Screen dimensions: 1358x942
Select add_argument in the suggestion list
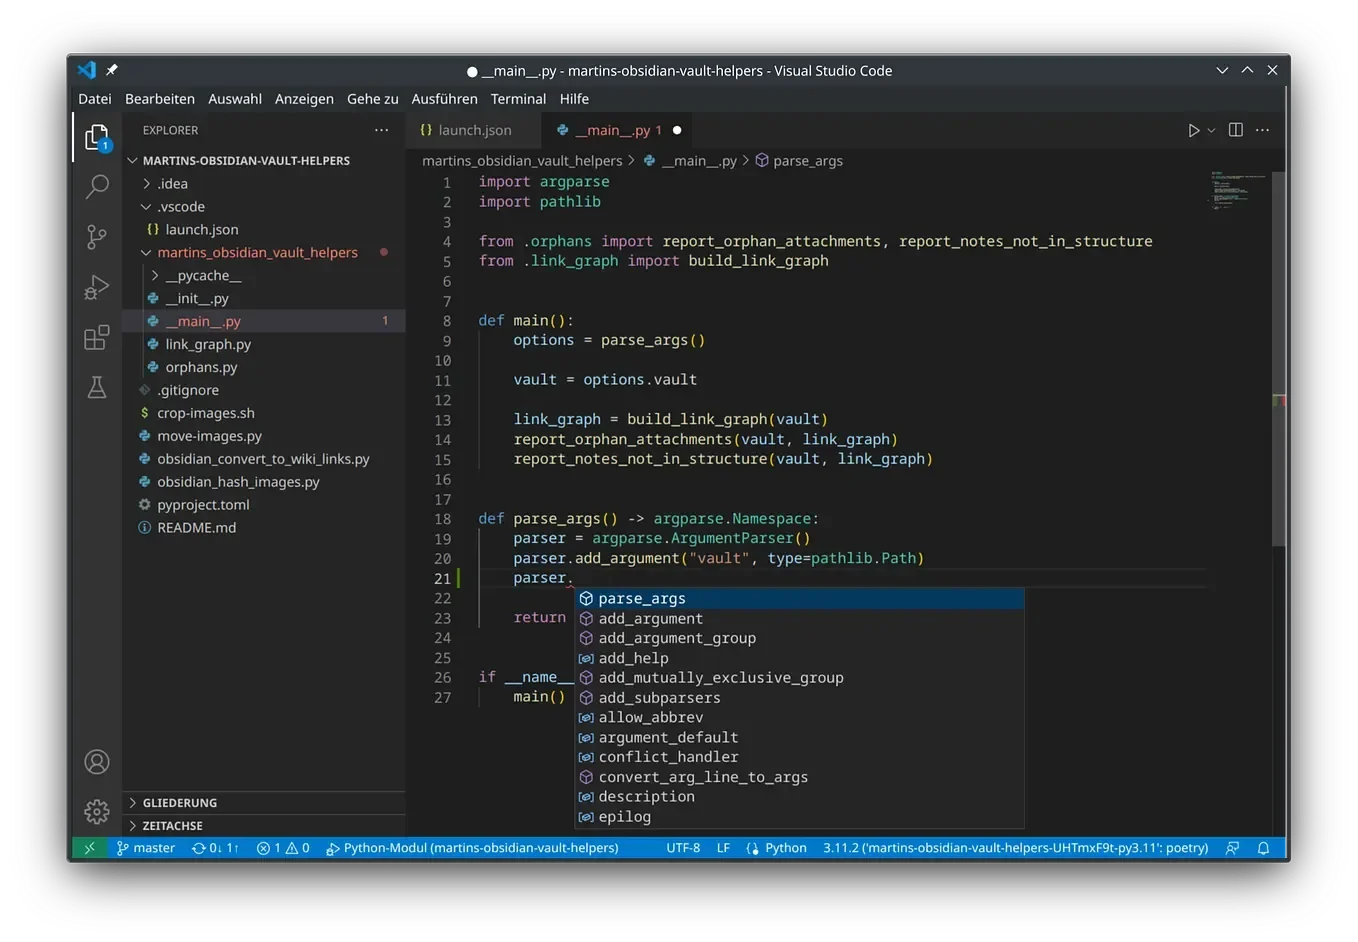(800, 619)
